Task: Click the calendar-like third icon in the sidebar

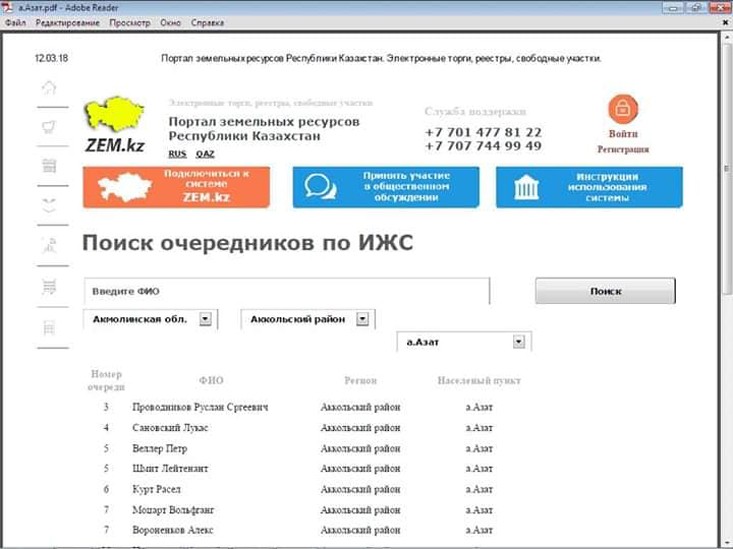Action: coord(48,165)
